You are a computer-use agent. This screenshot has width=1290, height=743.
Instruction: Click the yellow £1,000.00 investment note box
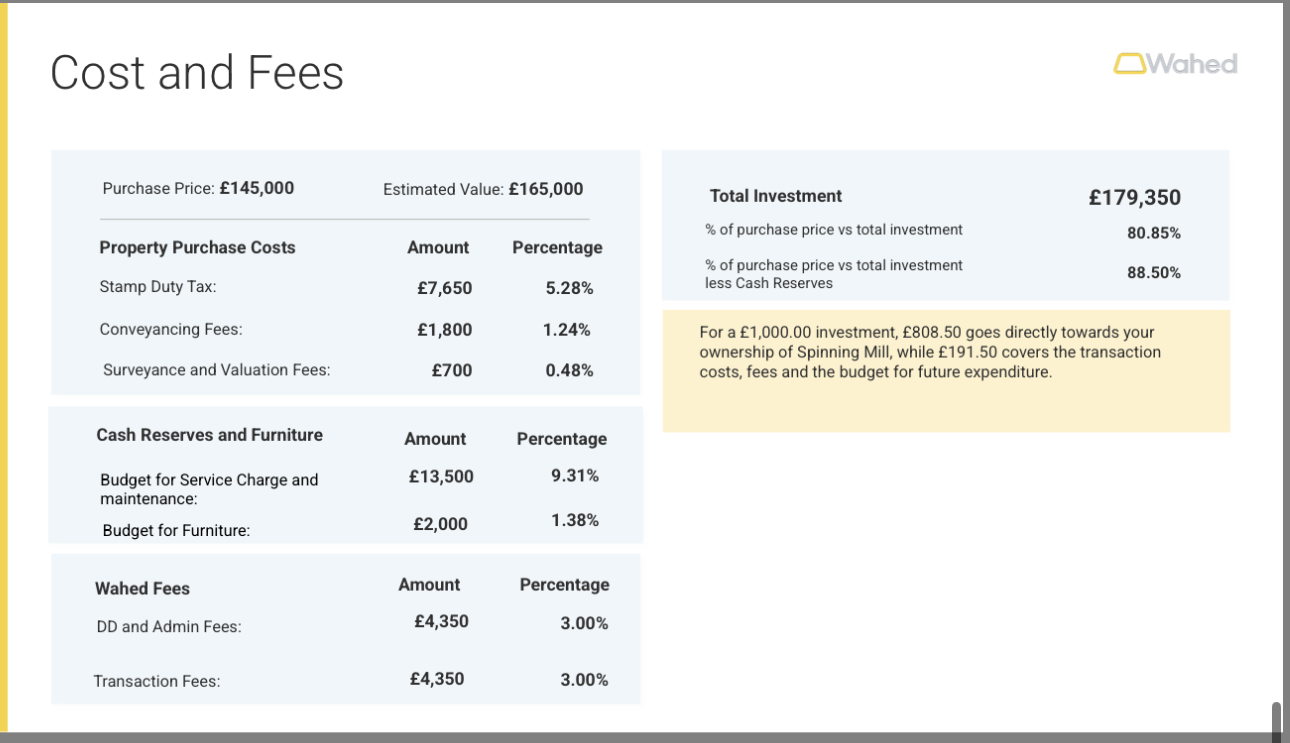(x=945, y=371)
